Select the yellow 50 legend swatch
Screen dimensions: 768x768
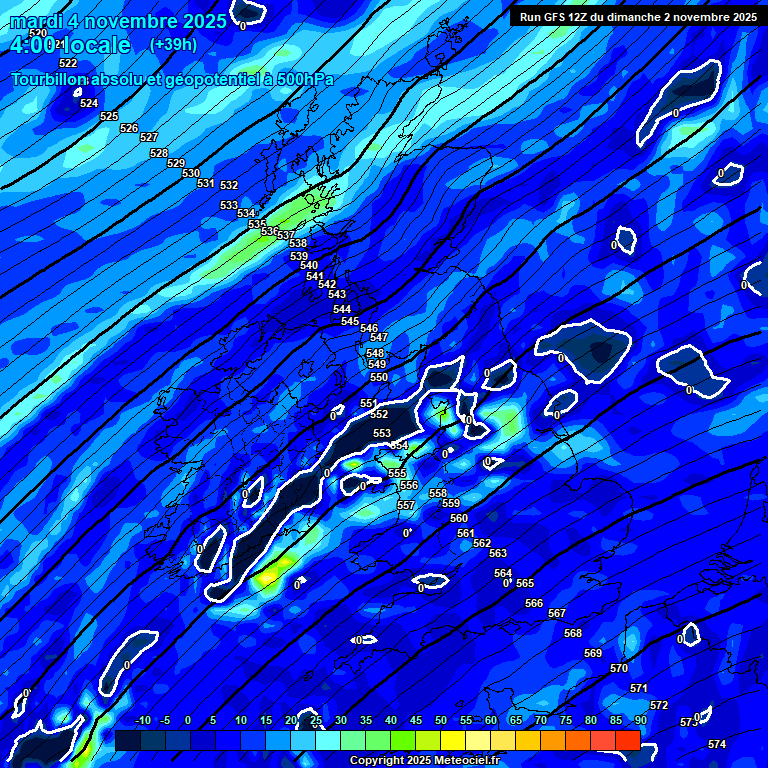tap(452, 740)
